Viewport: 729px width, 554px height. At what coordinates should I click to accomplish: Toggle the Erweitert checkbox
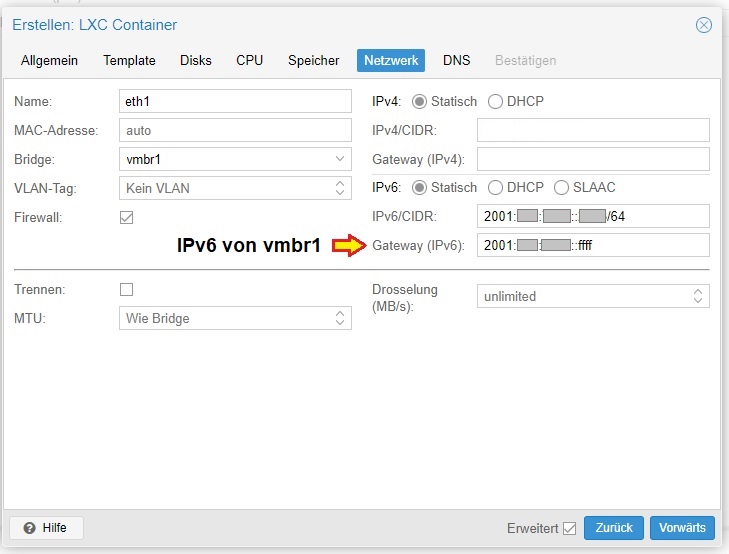click(x=570, y=528)
